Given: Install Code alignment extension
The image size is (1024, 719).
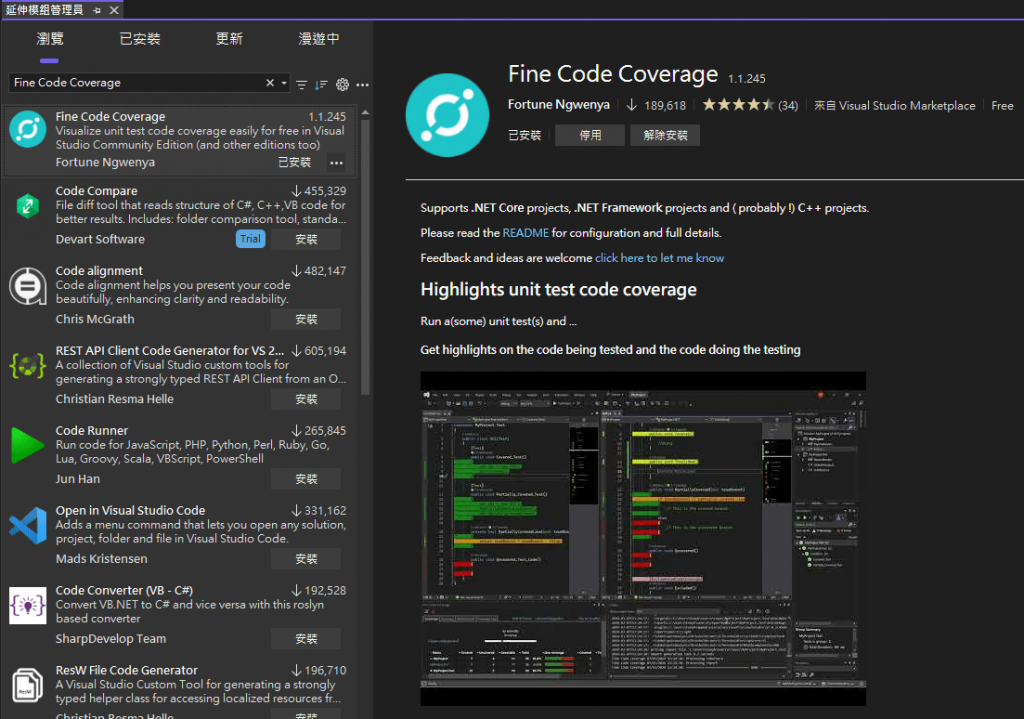Looking at the screenshot, I should coord(306,319).
